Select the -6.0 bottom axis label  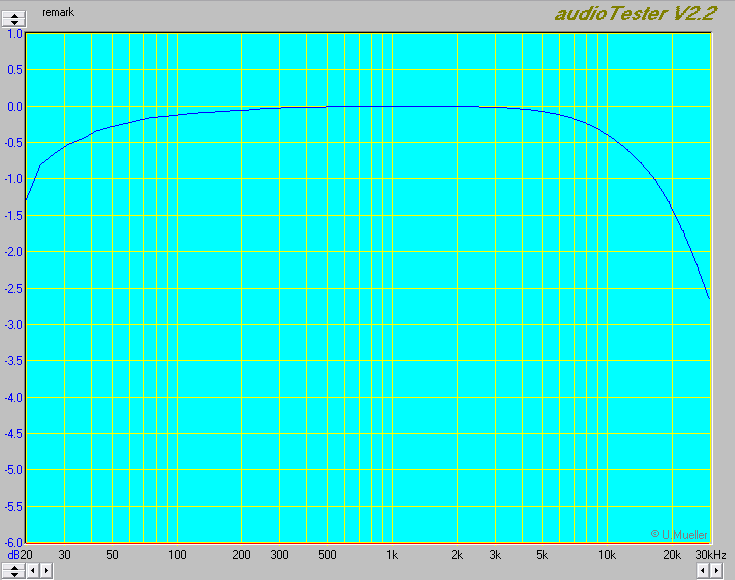point(12,542)
